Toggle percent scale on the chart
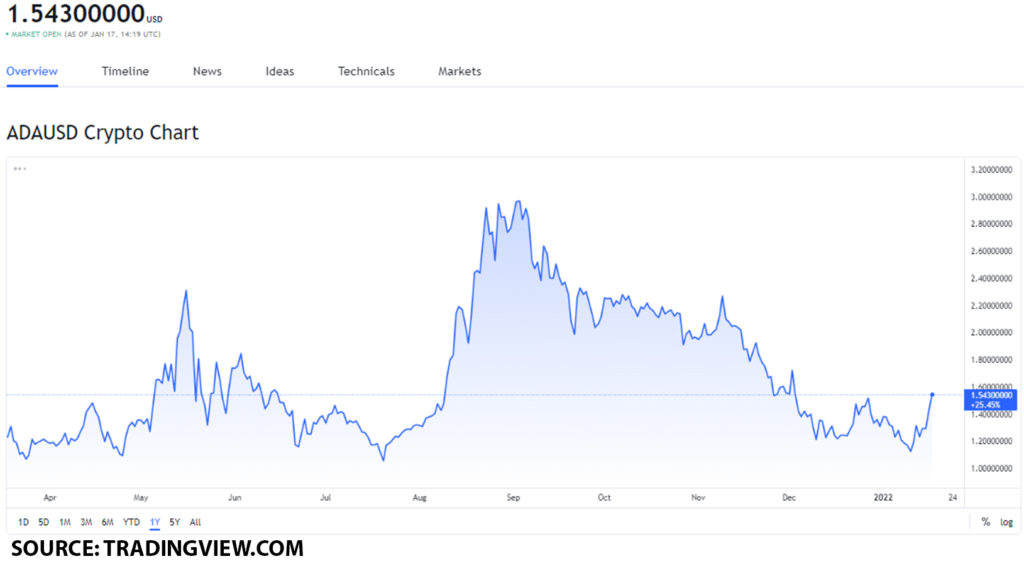The width and height of the screenshot is (1024, 571). [985, 522]
